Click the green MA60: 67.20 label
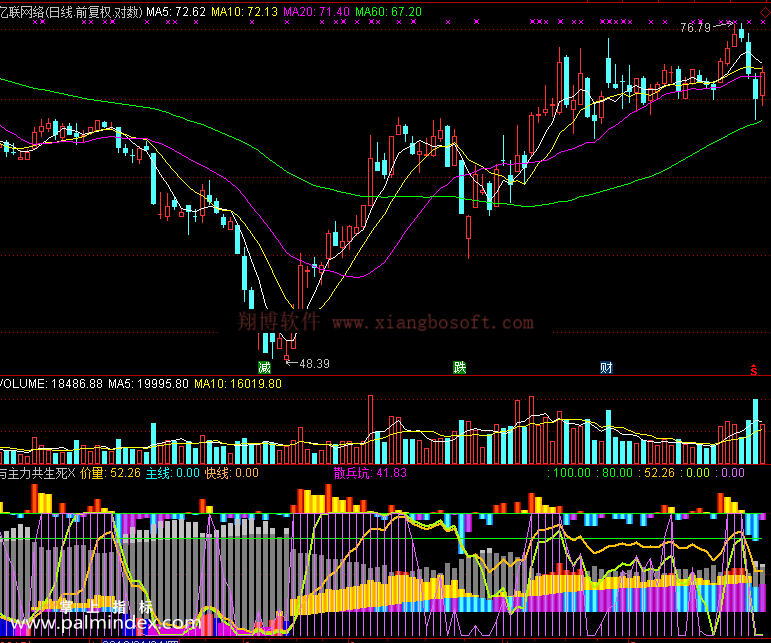Viewport: 771px width, 643px height. coord(388,12)
